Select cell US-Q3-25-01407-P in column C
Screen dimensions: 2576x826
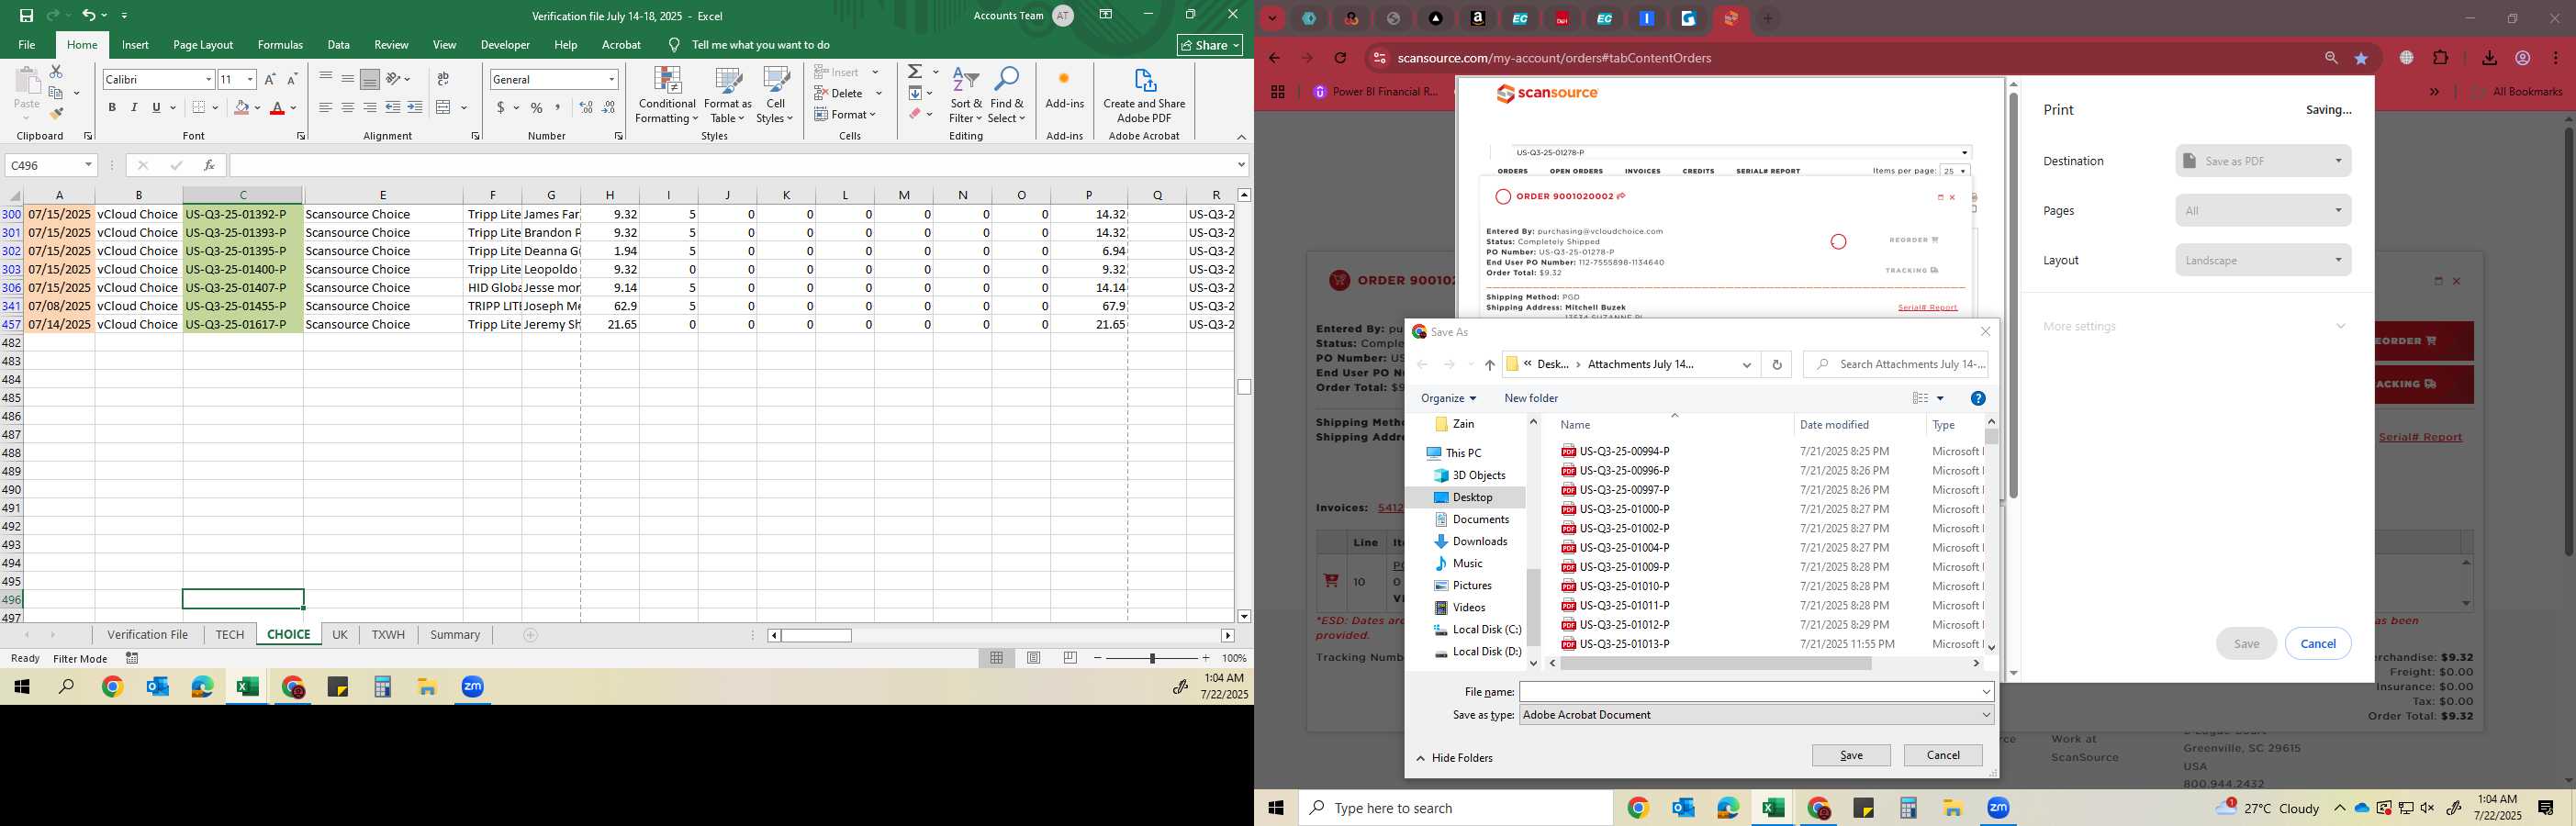243,288
